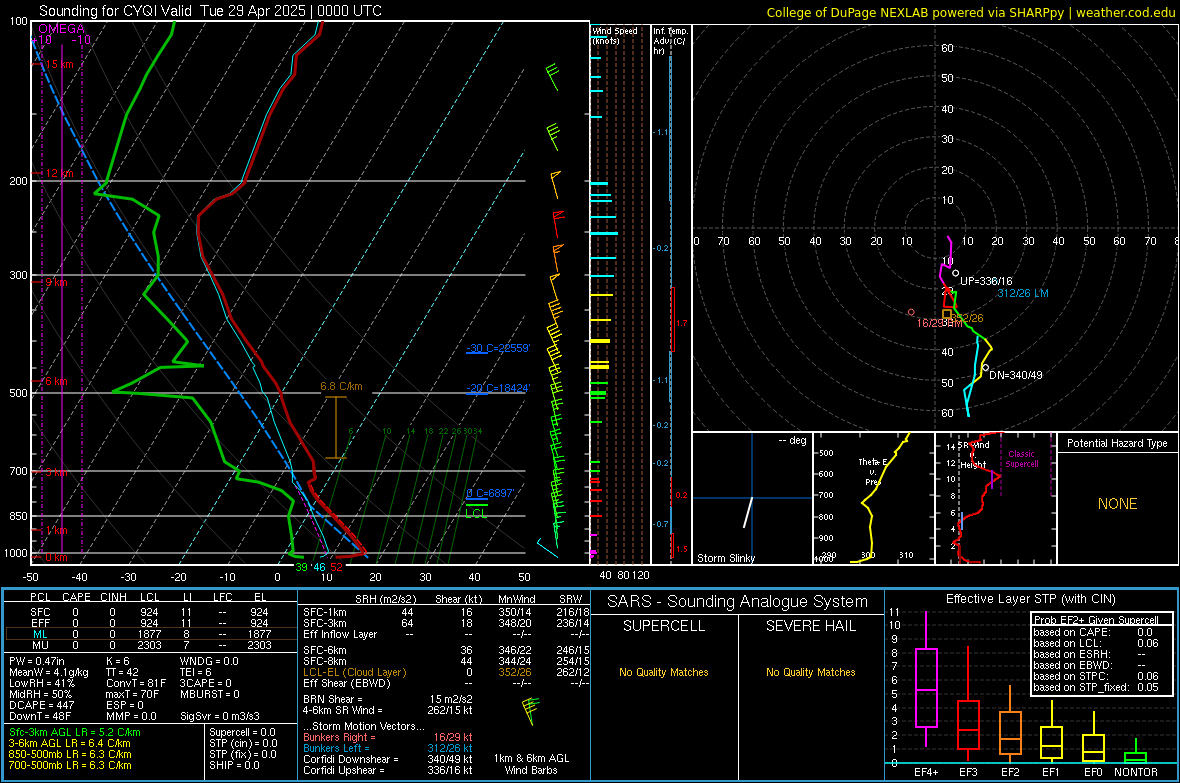This screenshot has width=1180, height=783.
Task: Click the 'SARS - Sounding Analogue System' heading
Action: pyautogui.click(x=738, y=602)
